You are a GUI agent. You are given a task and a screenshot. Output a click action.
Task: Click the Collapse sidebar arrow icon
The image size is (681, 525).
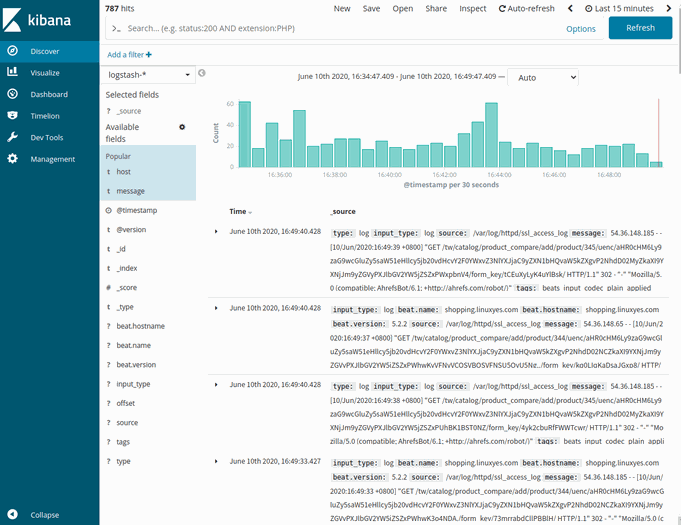[13, 514]
